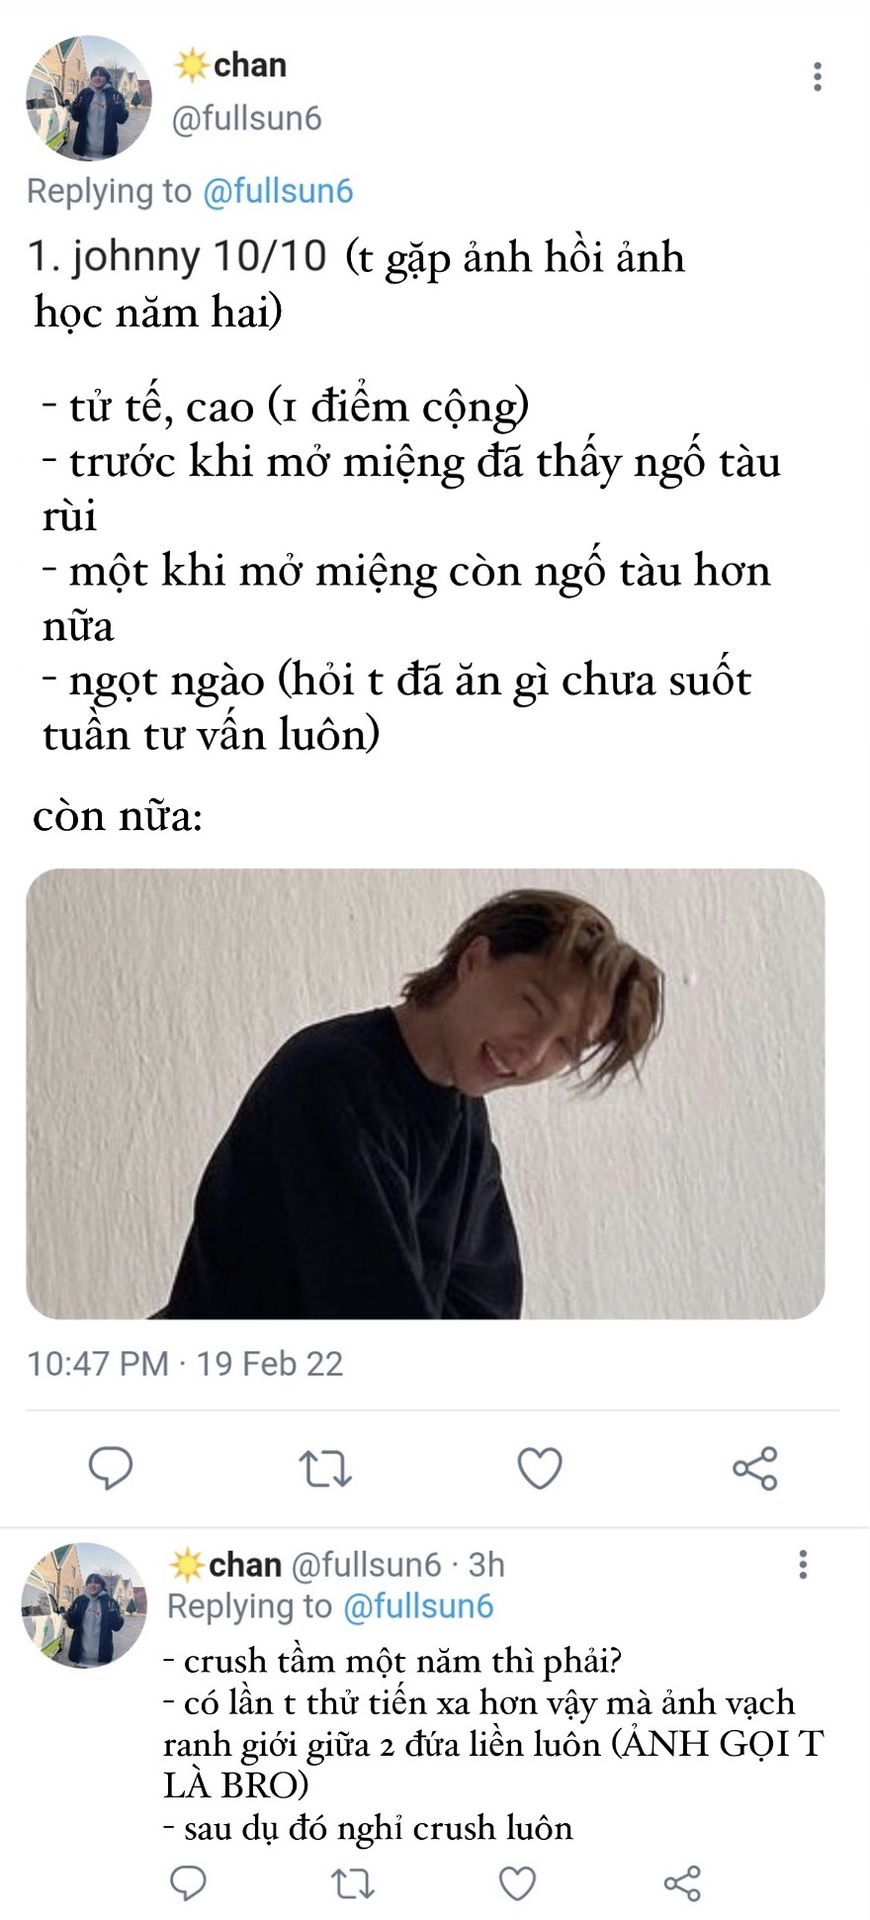Open the second tweet's three-dot menu
This screenshot has height=1920, width=870.
click(803, 1565)
